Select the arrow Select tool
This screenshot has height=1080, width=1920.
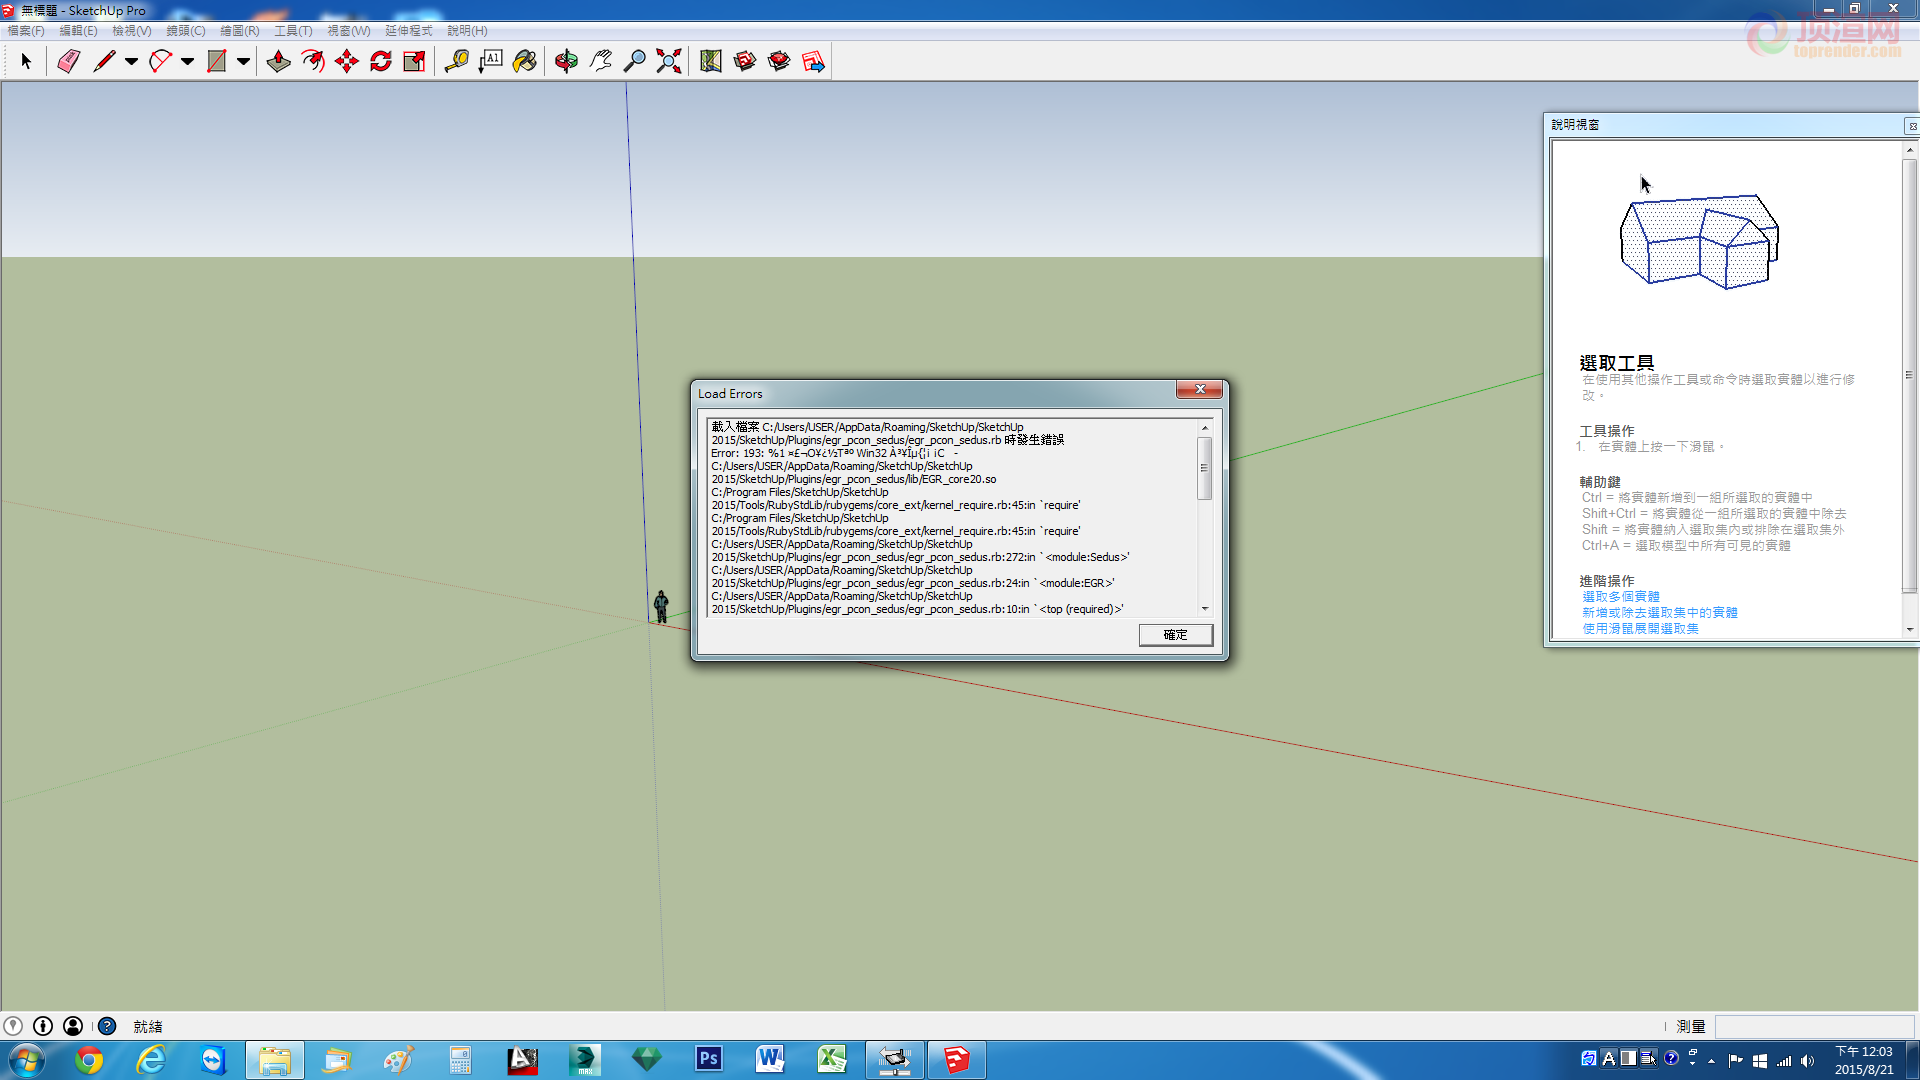27,62
